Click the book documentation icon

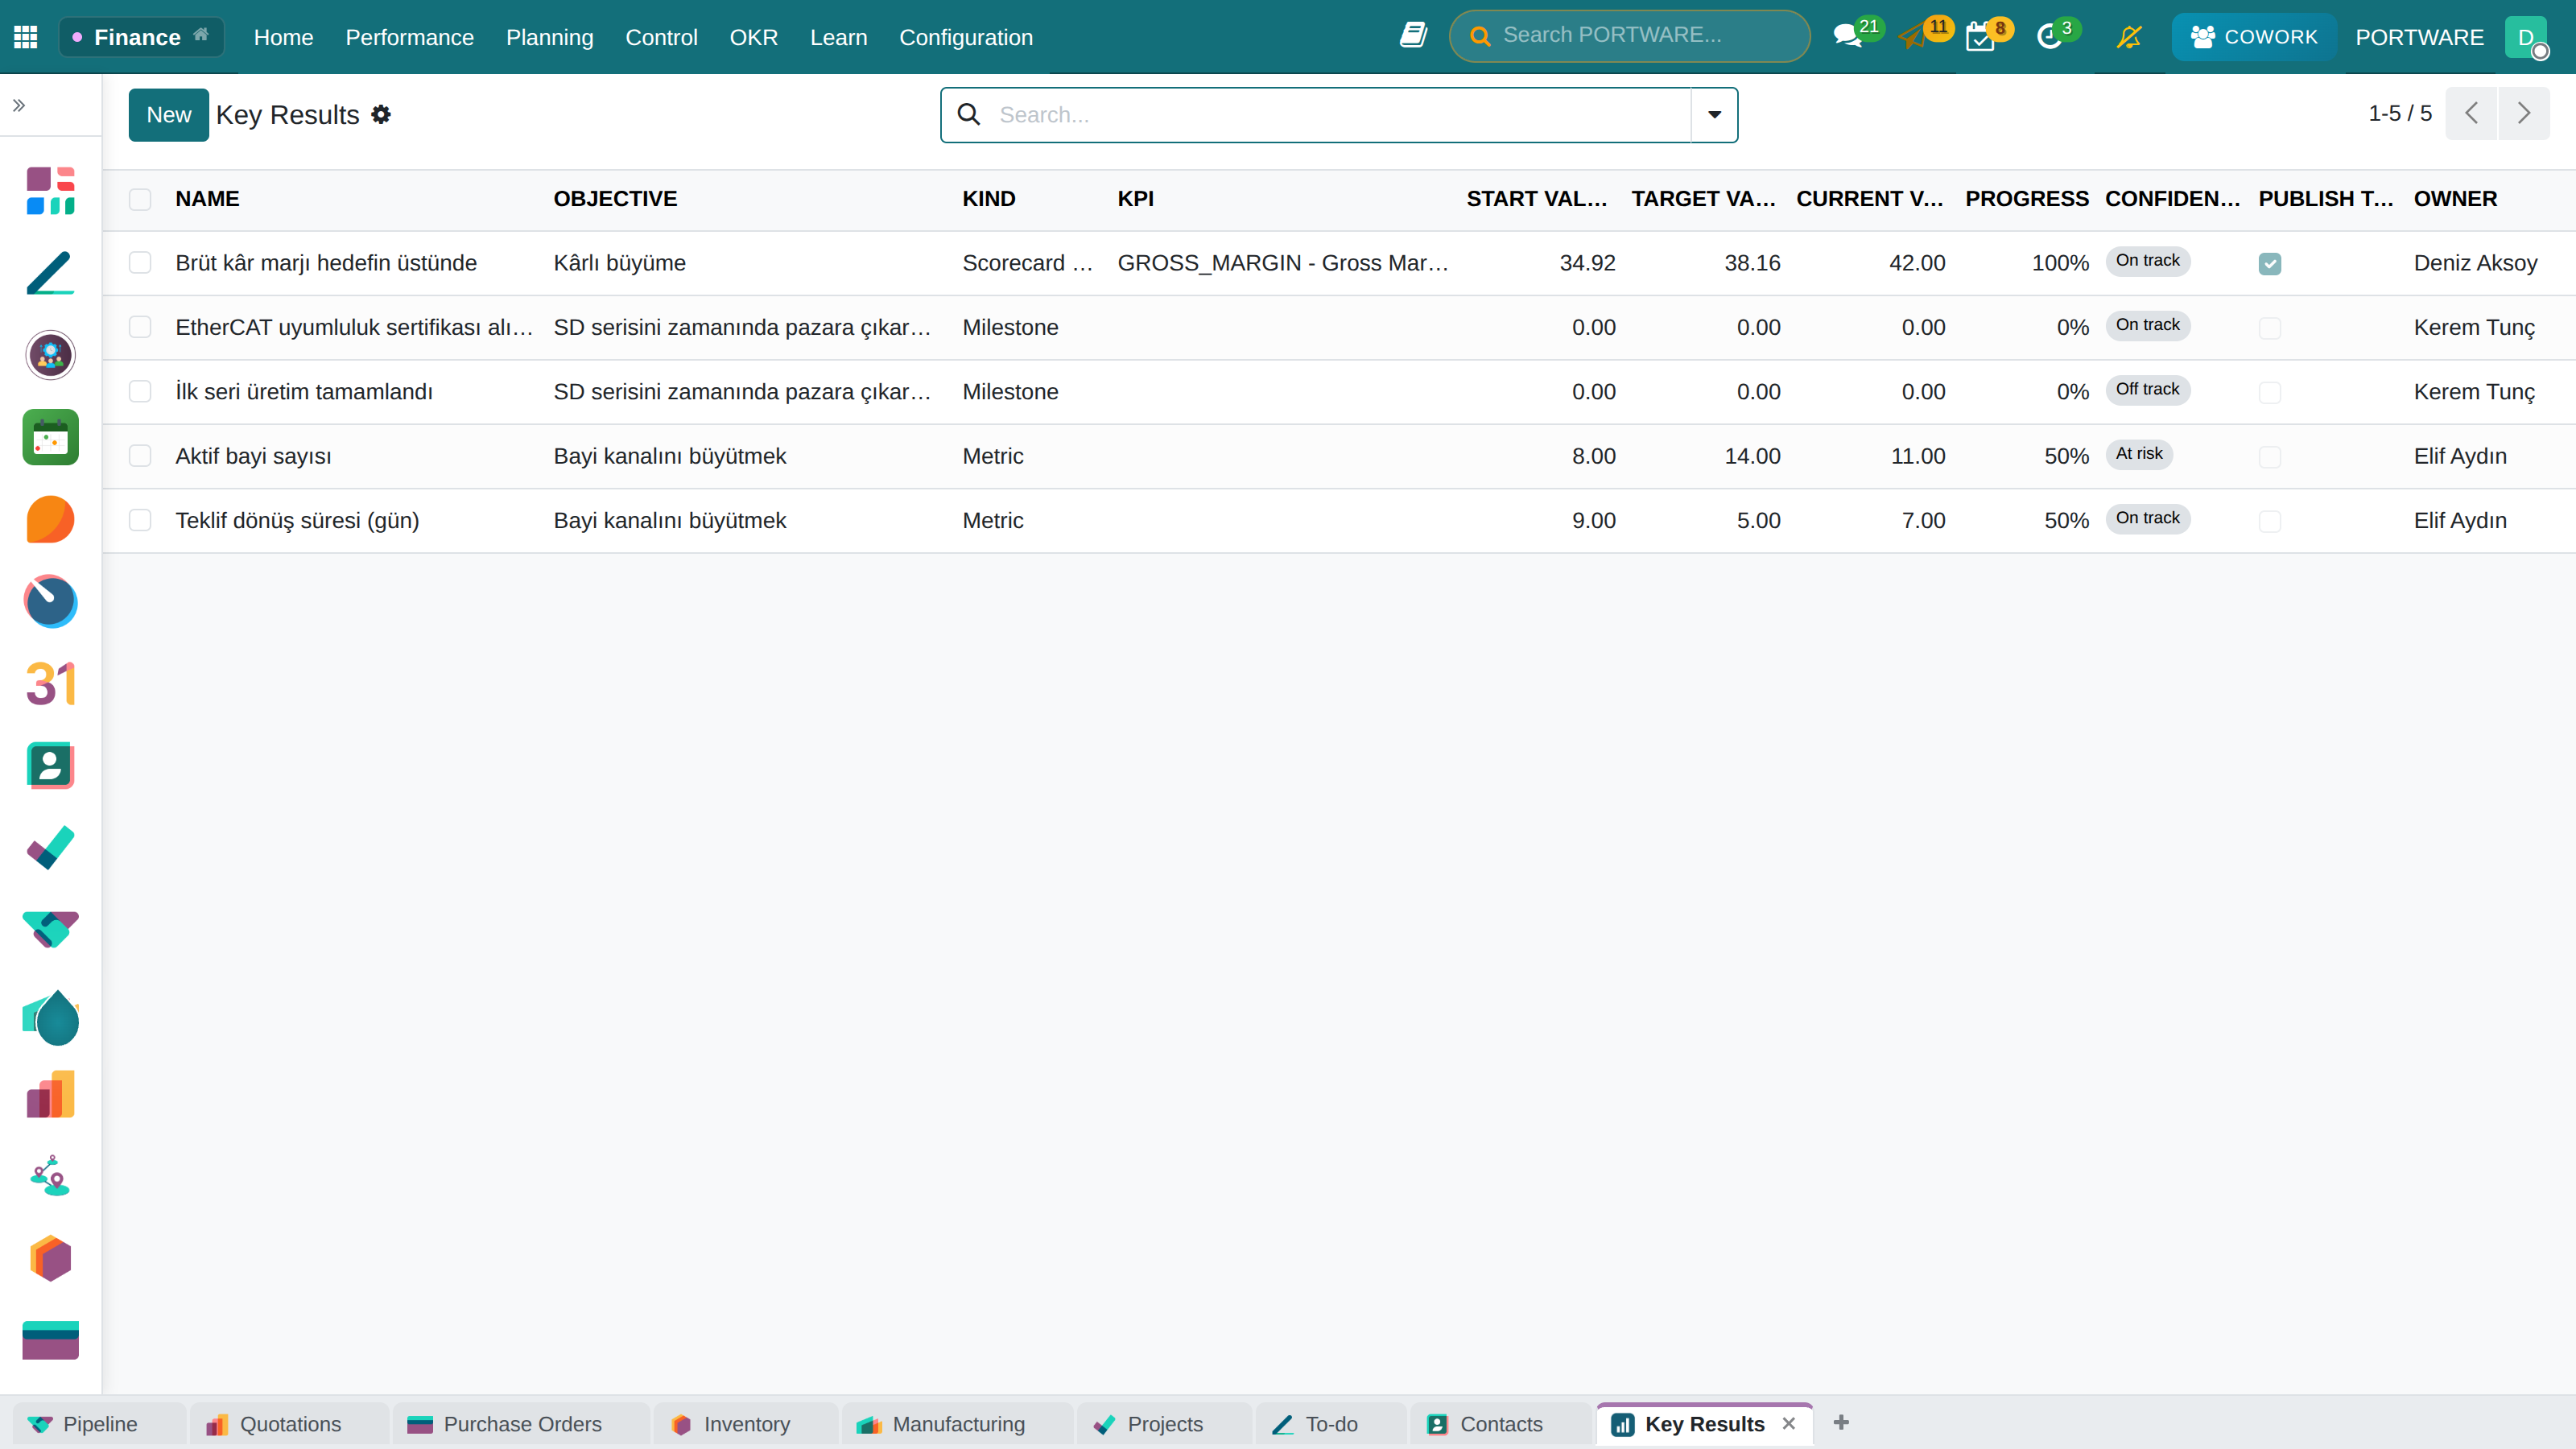click(1412, 36)
